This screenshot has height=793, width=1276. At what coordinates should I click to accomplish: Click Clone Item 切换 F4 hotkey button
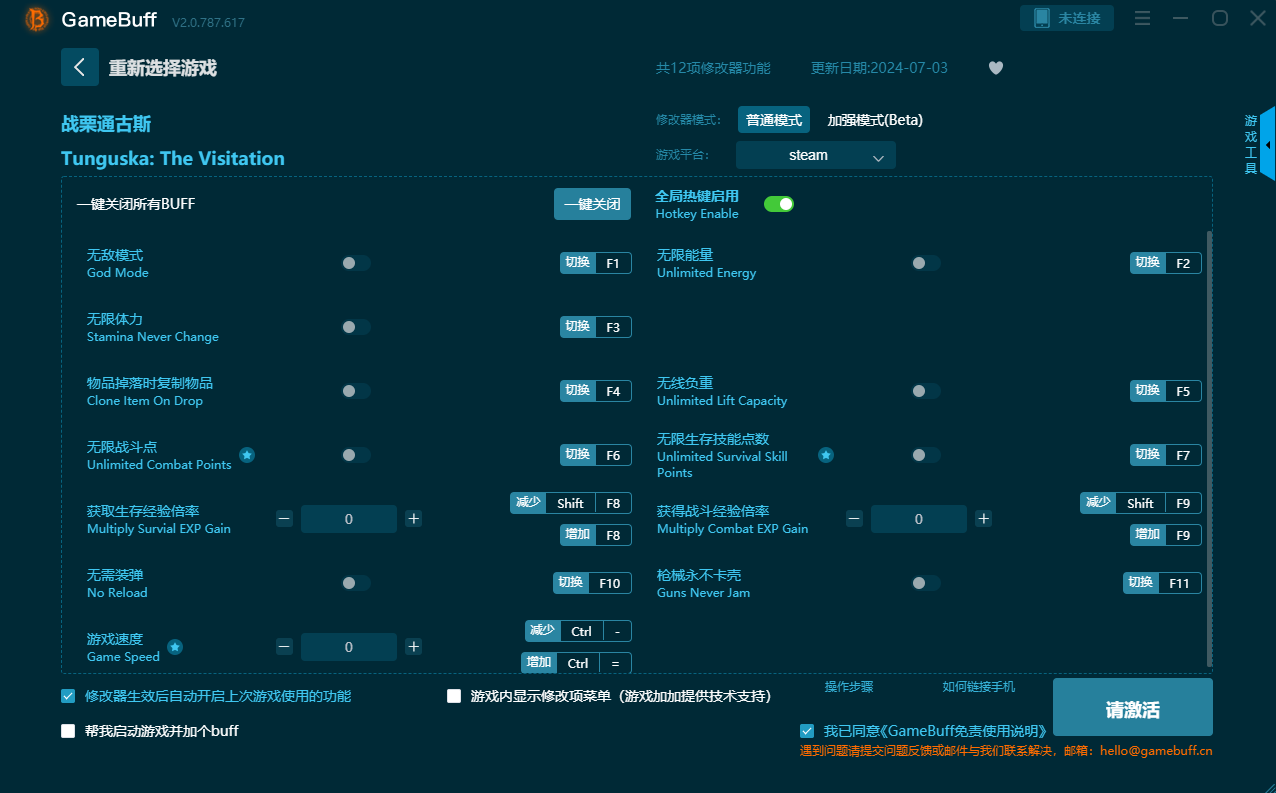tap(596, 391)
